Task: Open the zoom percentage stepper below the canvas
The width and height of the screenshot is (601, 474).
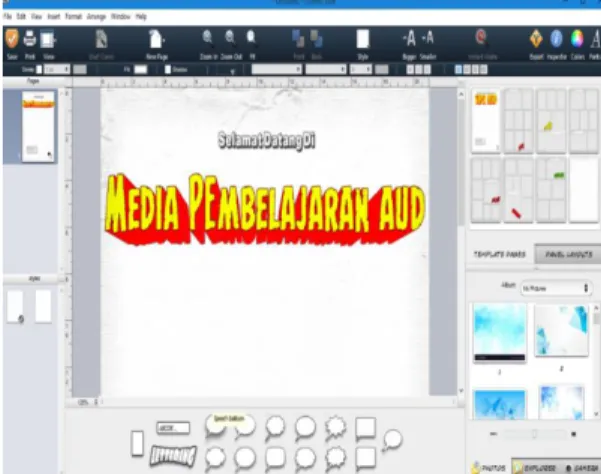Action: [x=96, y=402]
